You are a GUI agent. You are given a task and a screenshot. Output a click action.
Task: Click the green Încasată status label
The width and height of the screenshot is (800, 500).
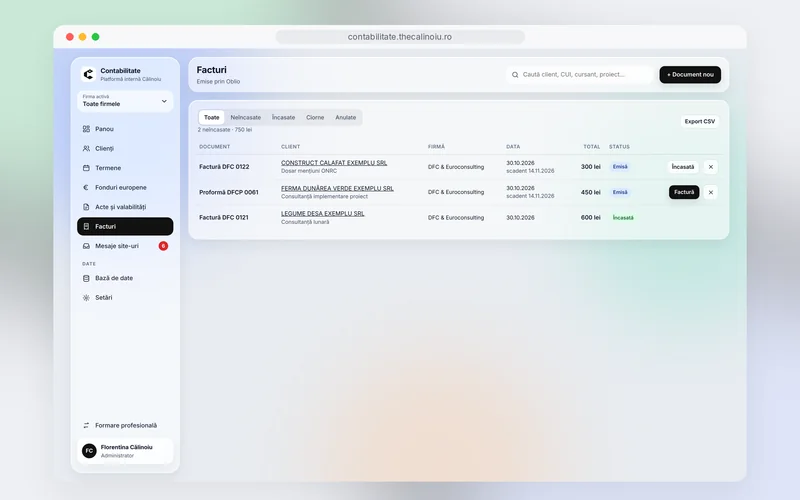(x=623, y=217)
